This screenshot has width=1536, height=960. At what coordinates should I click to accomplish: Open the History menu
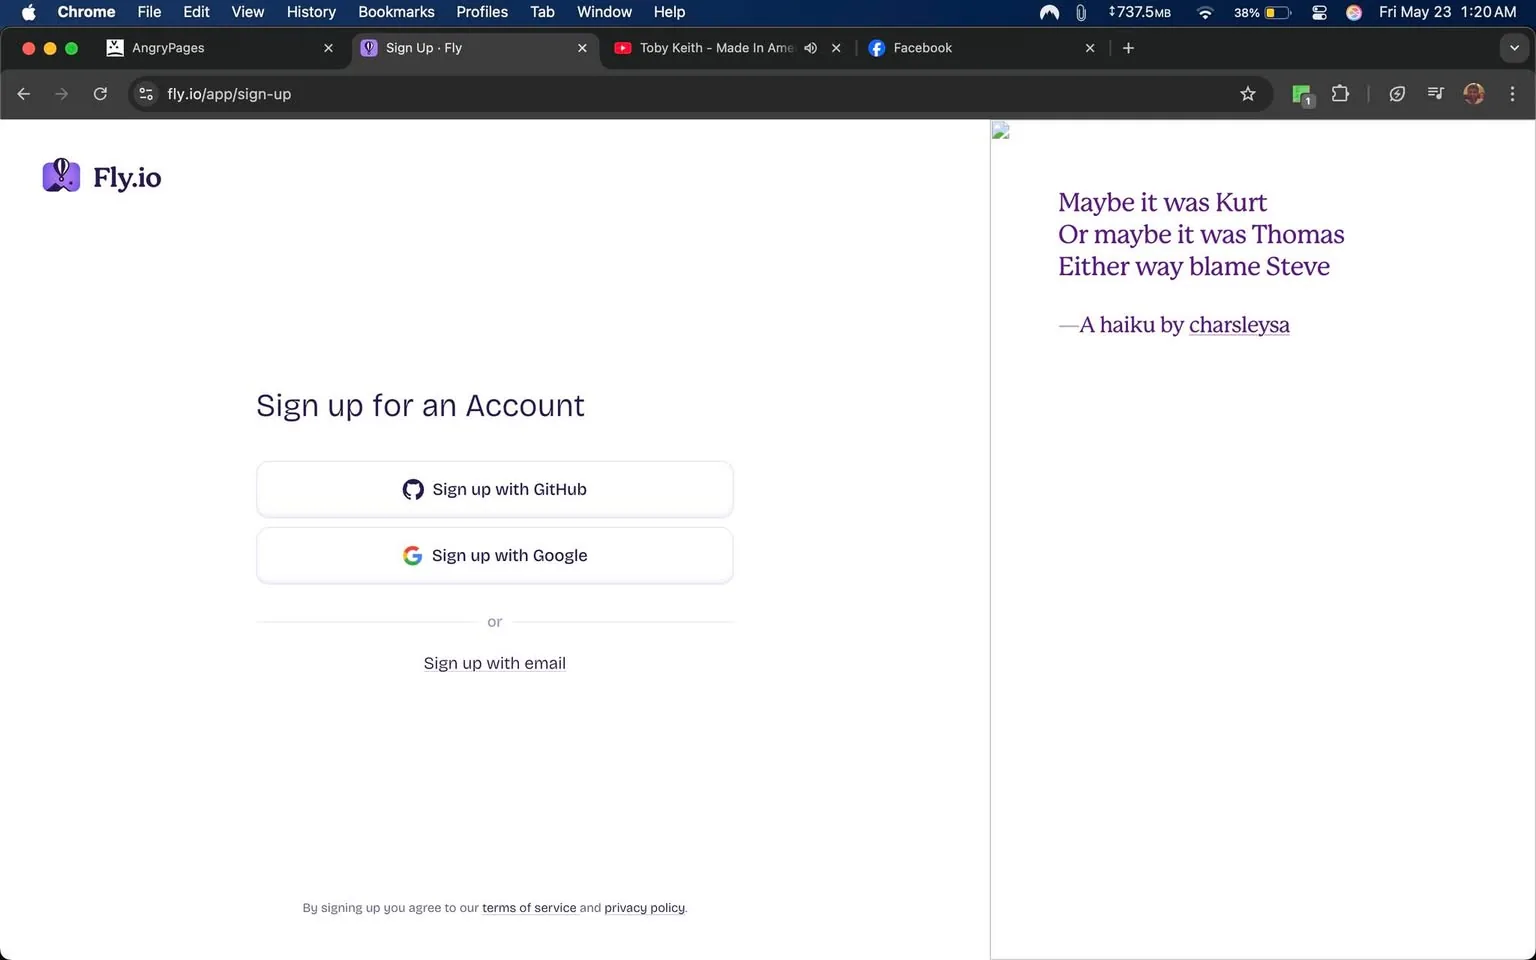pos(310,12)
